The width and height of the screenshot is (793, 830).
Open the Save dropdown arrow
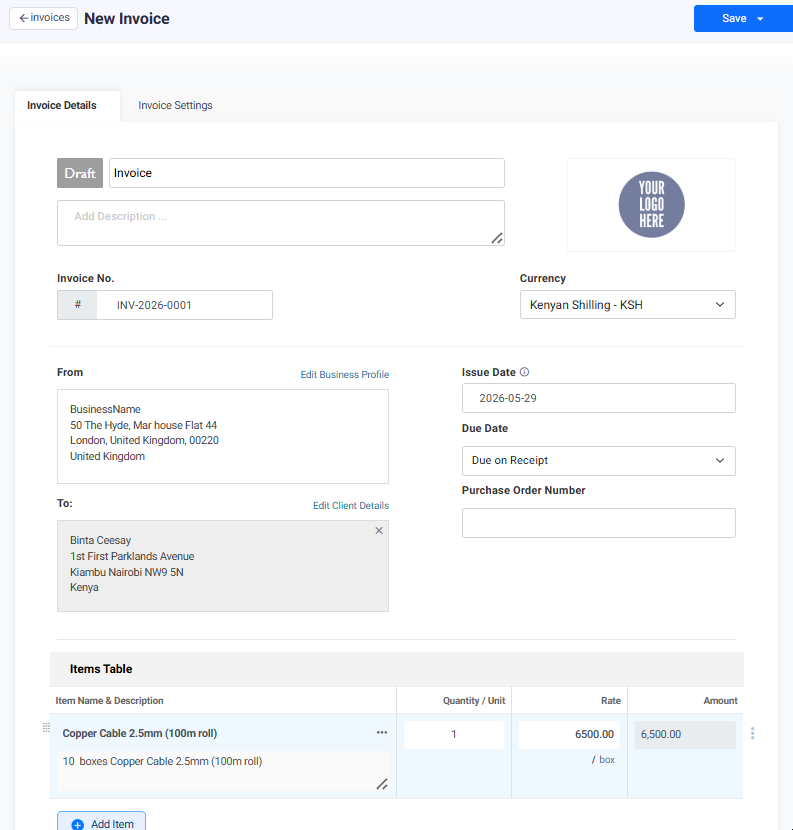(x=760, y=19)
